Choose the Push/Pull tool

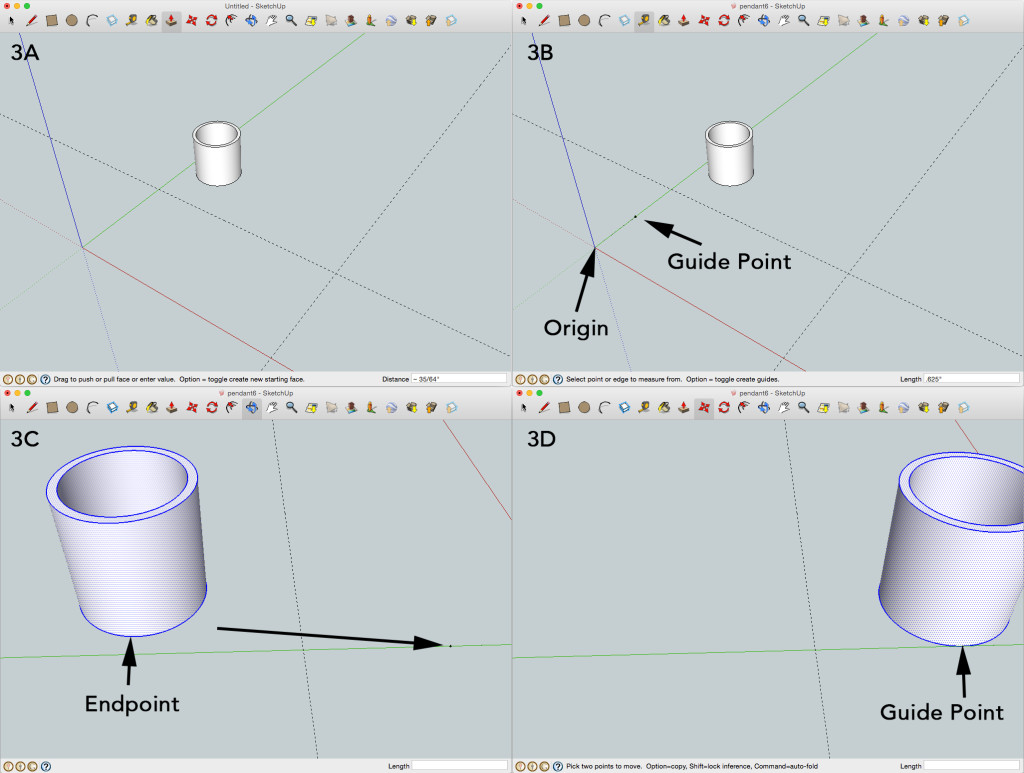click(172, 20)
